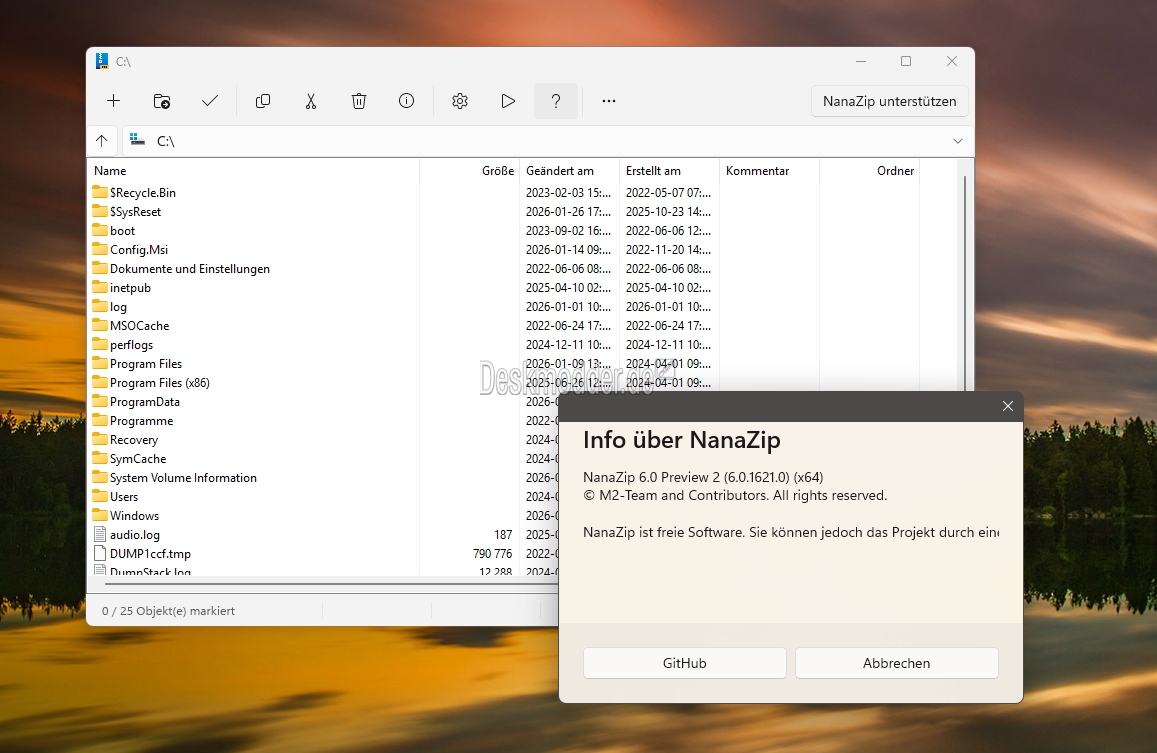Select the Program Files (x86) folder
Viewport: 1157px width, 753px height.
pos(159,383)
